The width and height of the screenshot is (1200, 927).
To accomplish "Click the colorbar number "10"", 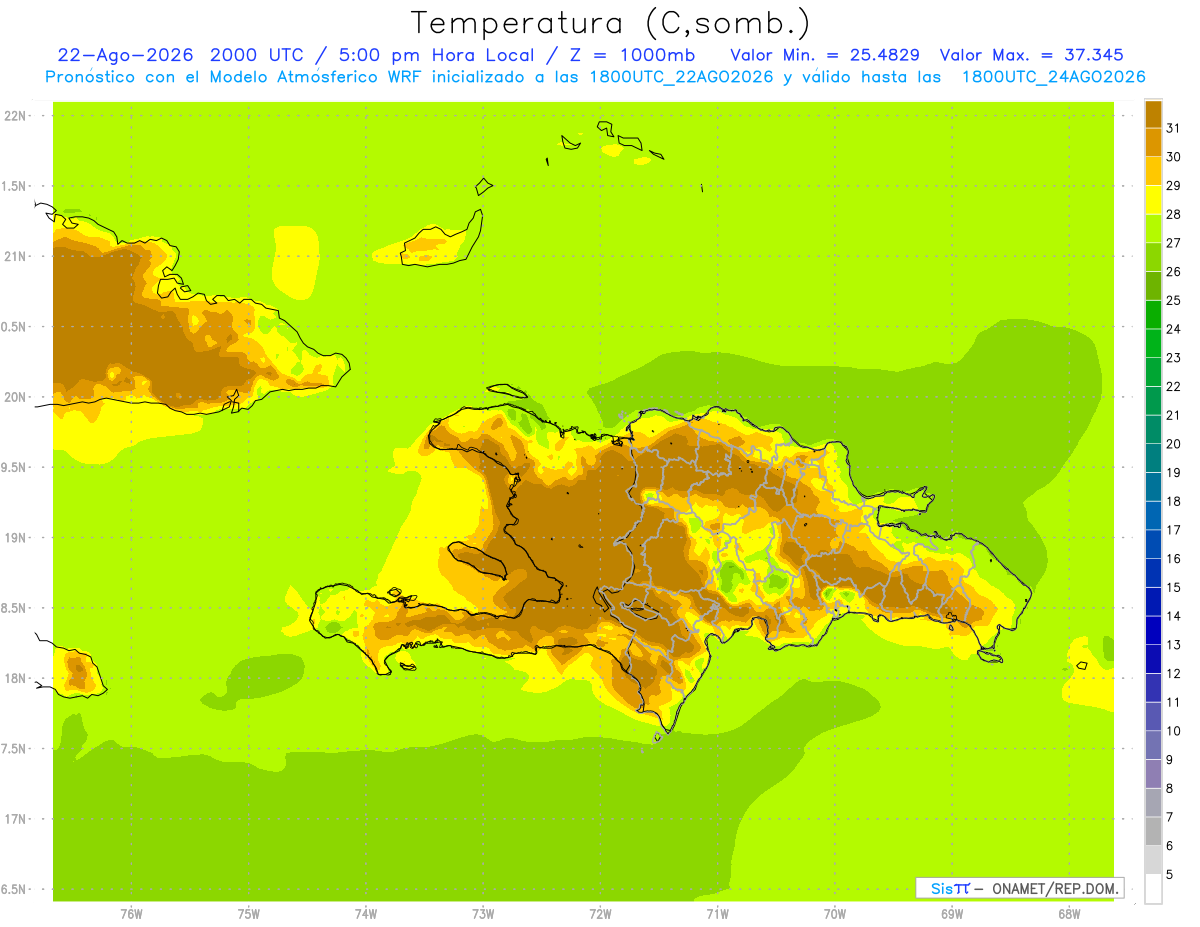I will [1174, 731].
